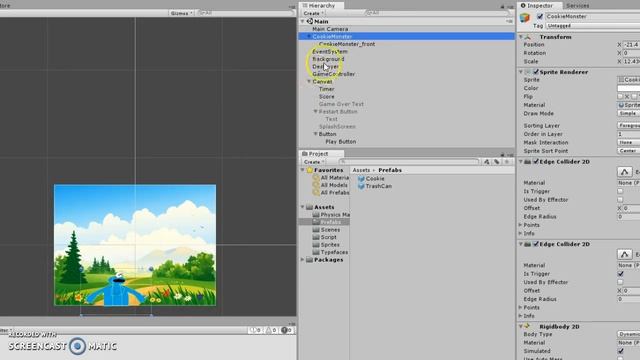
Task: Click Edit Collider button of first Edge Collider
Action: tap(624, 172)
